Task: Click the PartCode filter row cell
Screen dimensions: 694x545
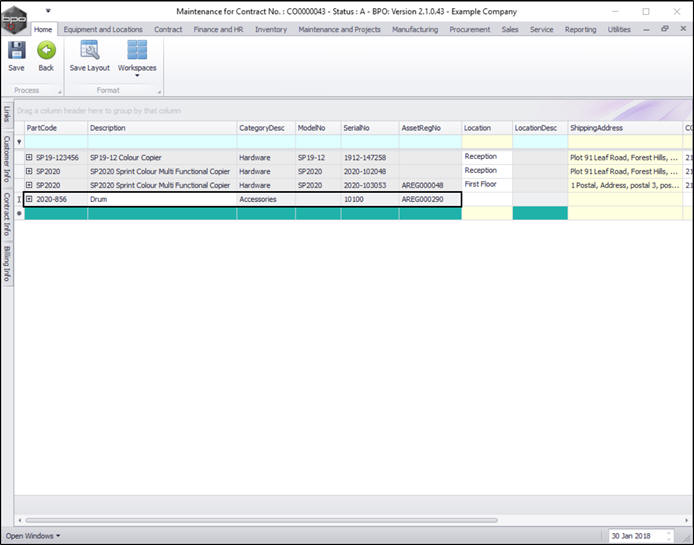Action: tap(56, 142)
